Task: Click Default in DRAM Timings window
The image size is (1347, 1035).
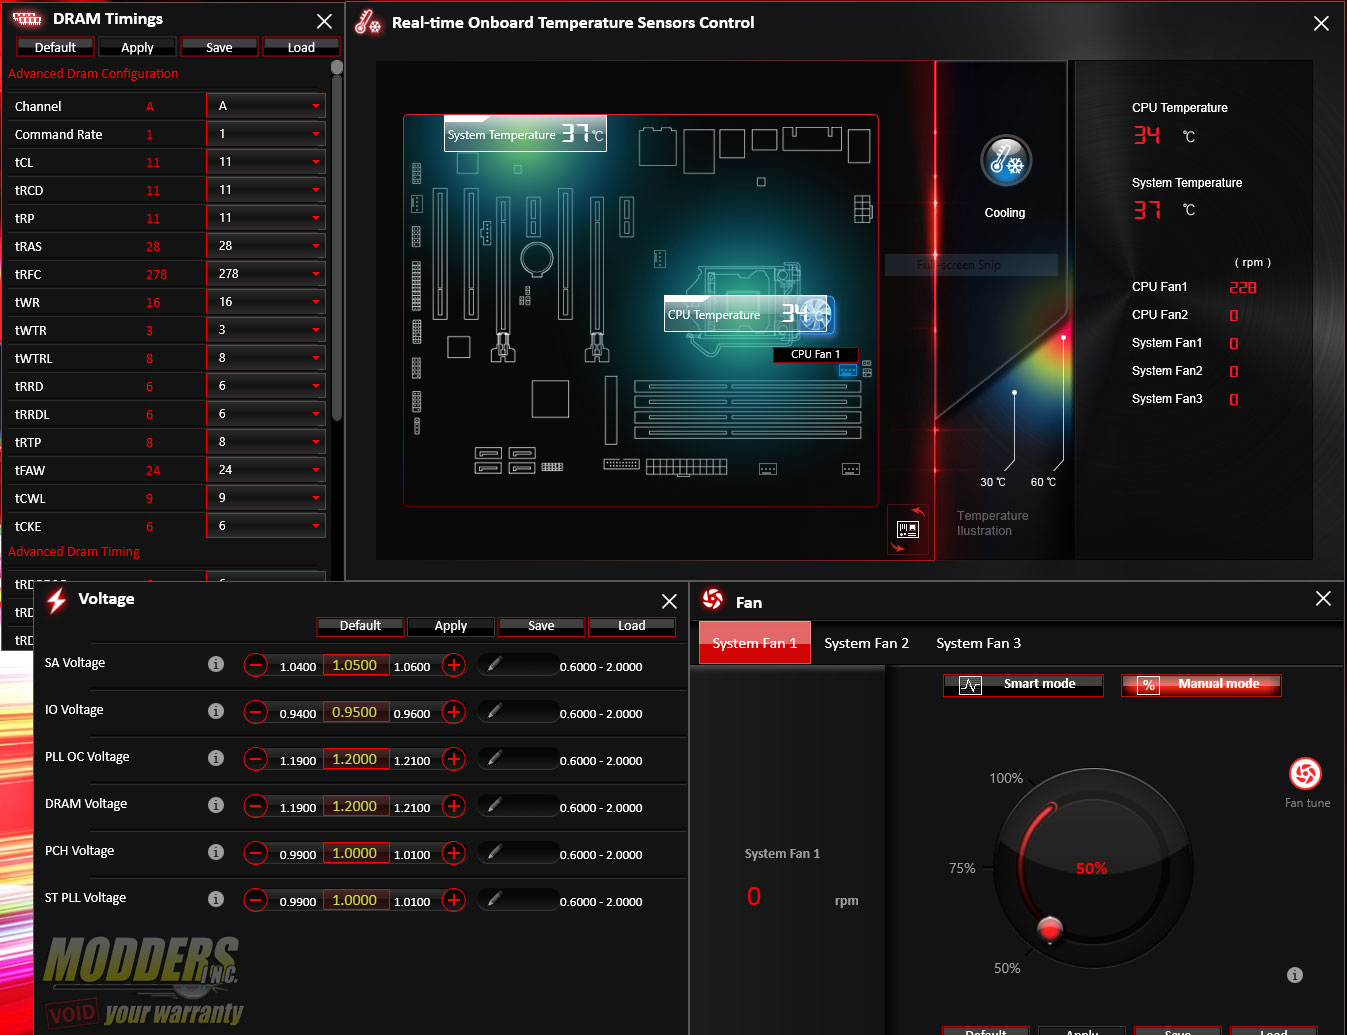Action: point(56,47)
